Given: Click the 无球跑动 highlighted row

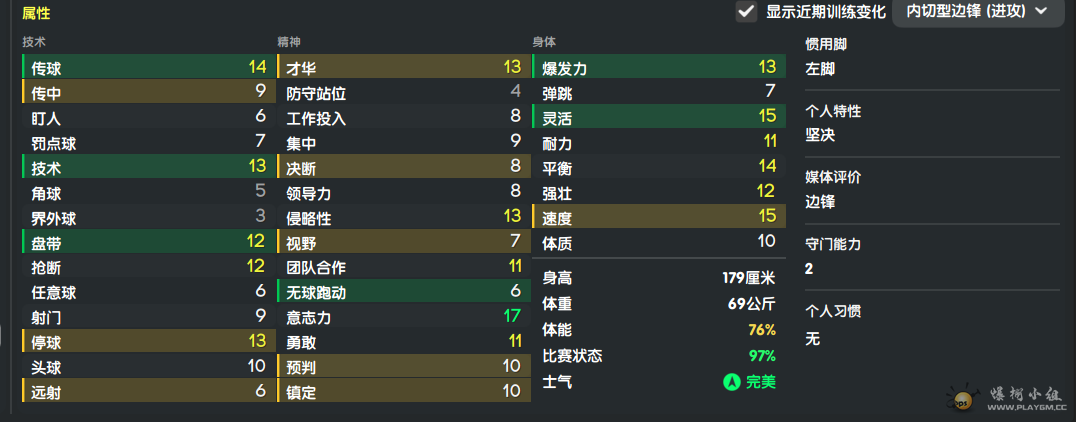Looking at the screenshot, I should coord(404,292).
